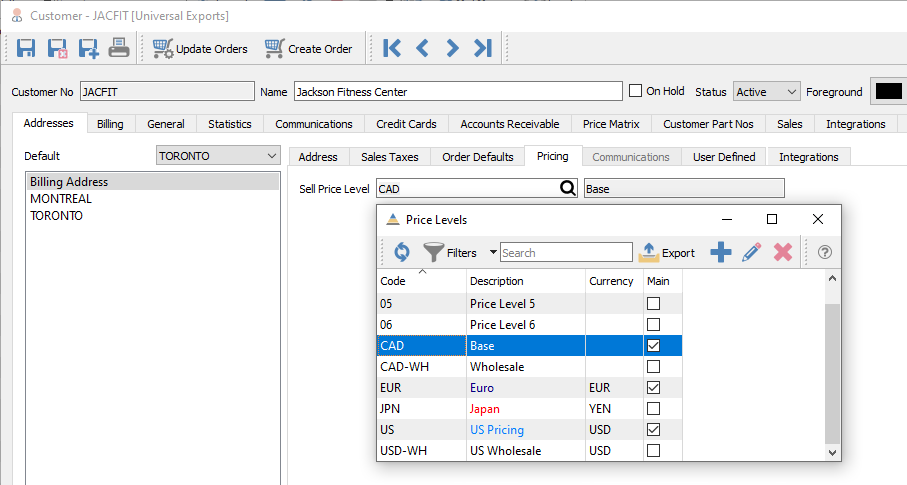Toggle the On Hold checkbox

635,91
